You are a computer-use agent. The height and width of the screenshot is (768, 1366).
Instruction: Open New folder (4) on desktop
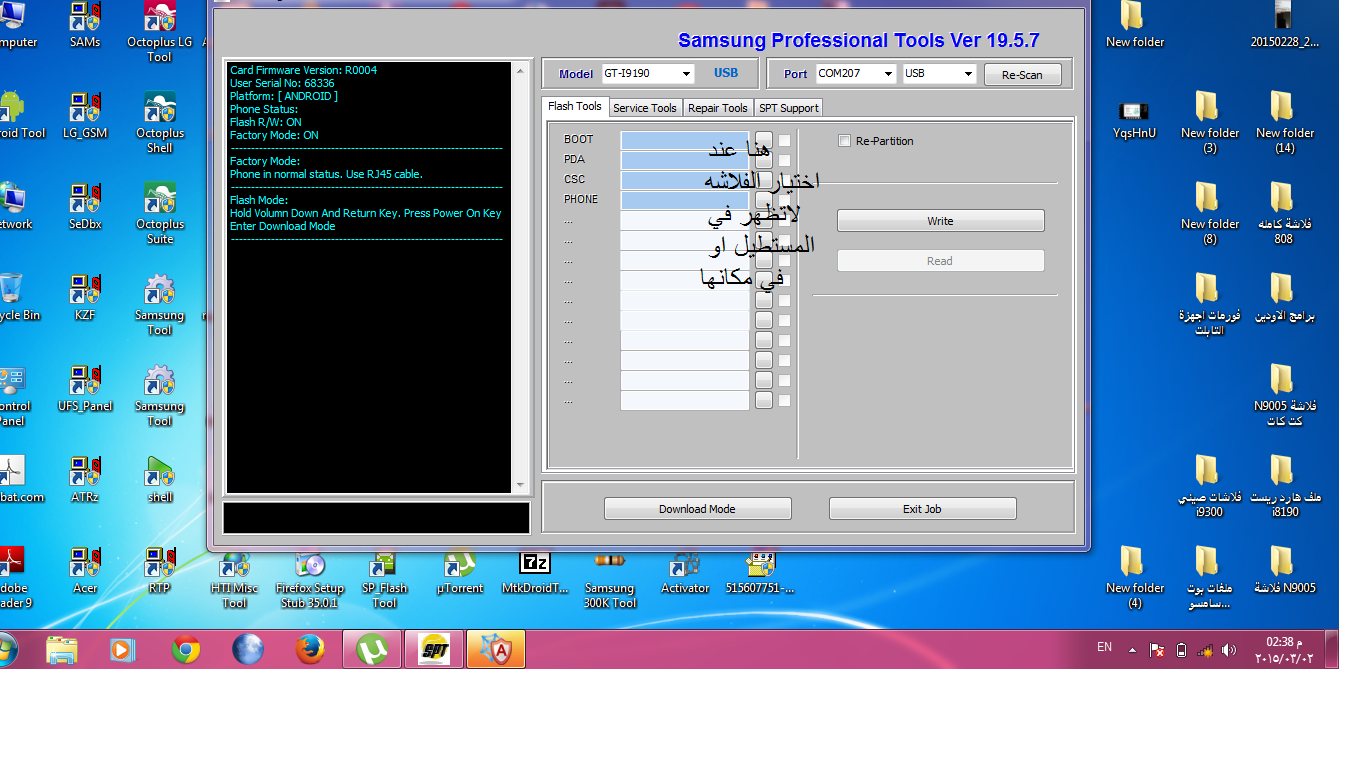(x=1134, y=578)
